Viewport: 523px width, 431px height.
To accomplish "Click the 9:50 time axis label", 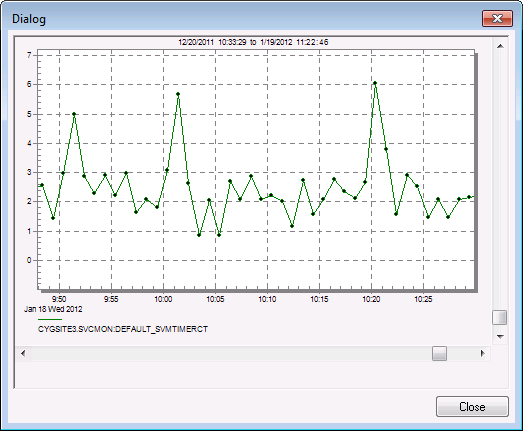I will [59, 299].
